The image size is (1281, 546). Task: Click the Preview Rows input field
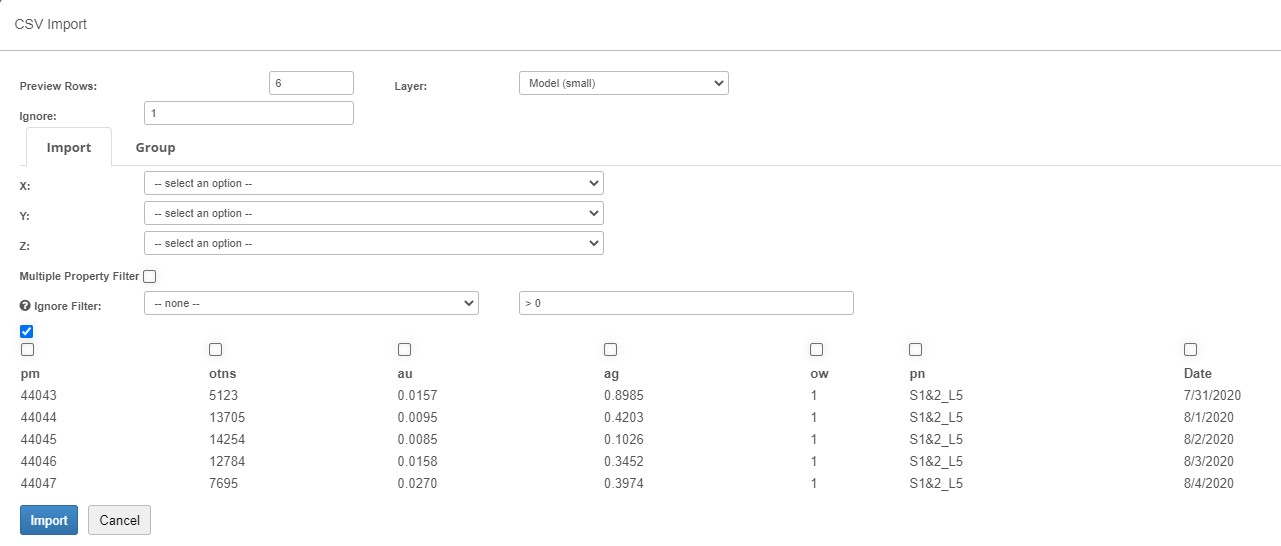(x=311, y=83)
